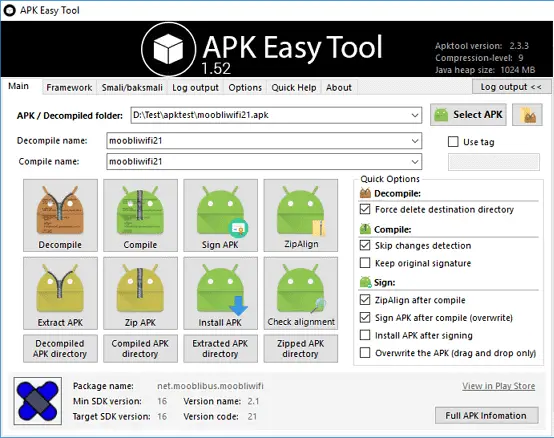Open the Log output tab
This screenshot has height=438, width=554.
pos(195,88)
